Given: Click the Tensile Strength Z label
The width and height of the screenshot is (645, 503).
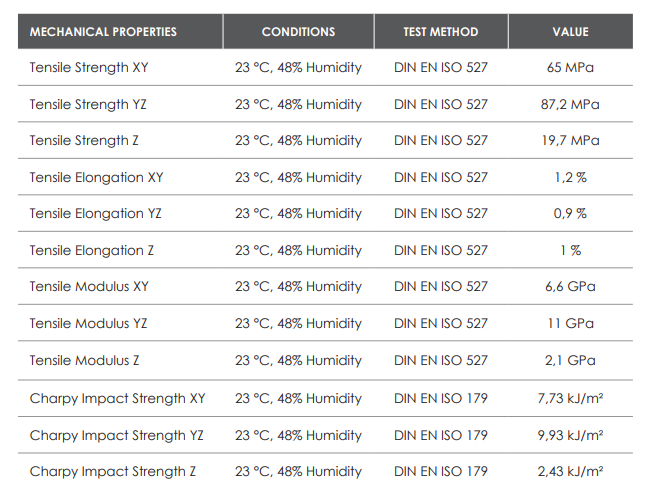Looking at the screenshot, I should pyautogui.click(x=84, y=141).
